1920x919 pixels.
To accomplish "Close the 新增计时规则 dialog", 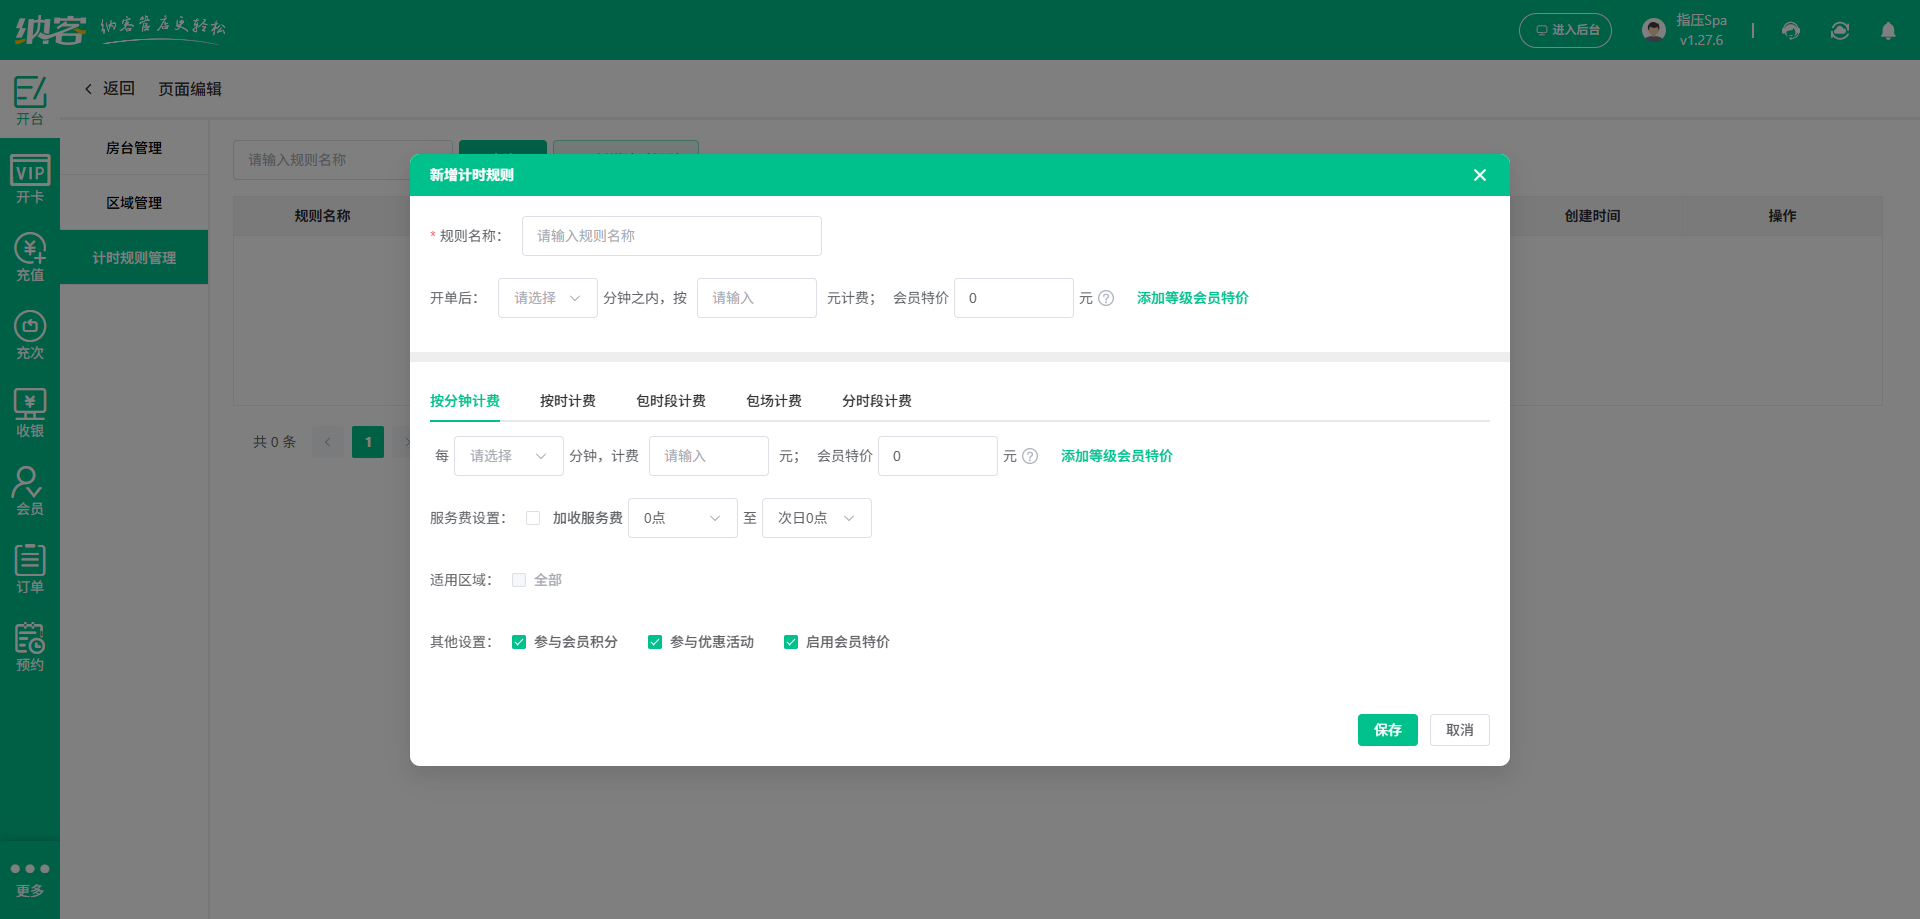I will click(x=1479, y=175).
